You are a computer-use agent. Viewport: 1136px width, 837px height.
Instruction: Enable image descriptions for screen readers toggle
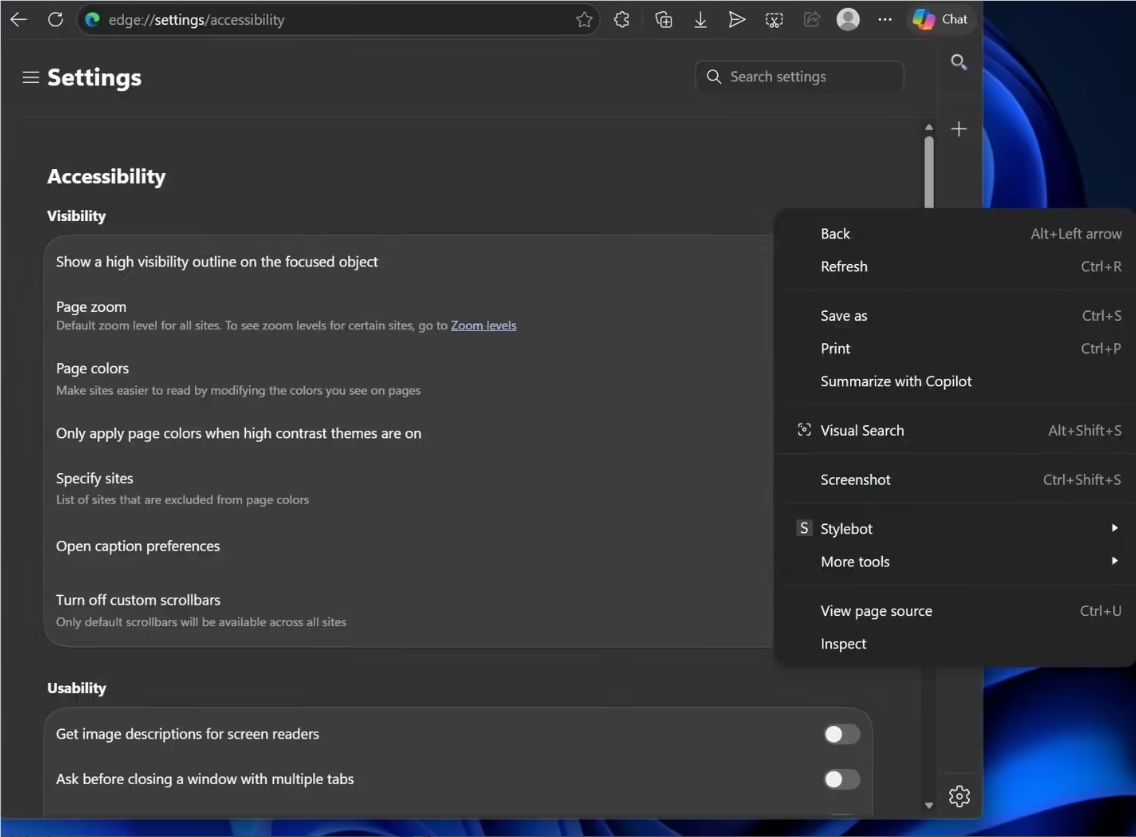[x=841, y=735]
